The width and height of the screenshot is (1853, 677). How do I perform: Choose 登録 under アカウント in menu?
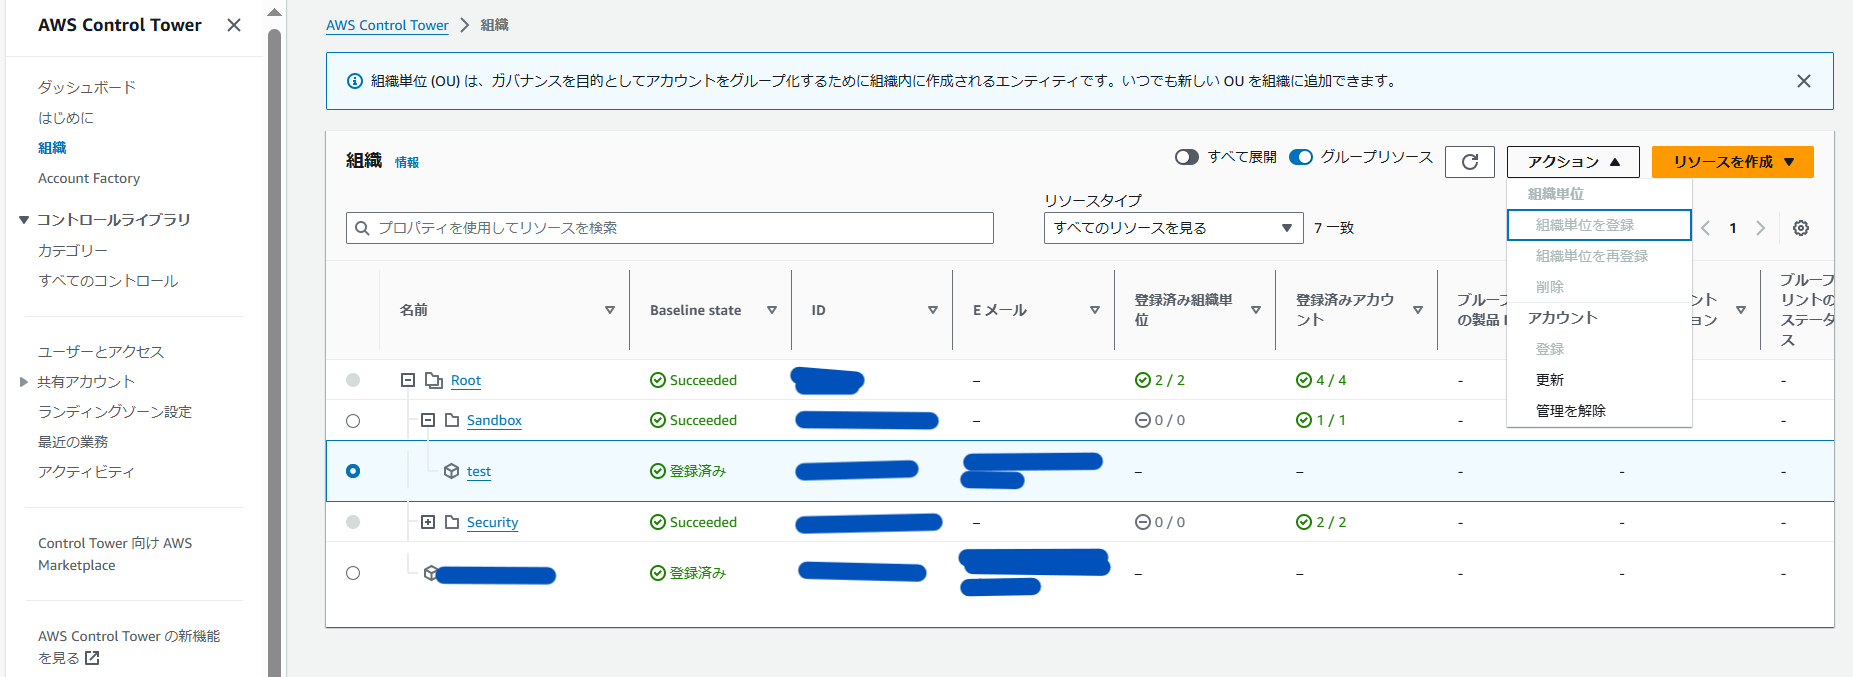click(1599, 349)
